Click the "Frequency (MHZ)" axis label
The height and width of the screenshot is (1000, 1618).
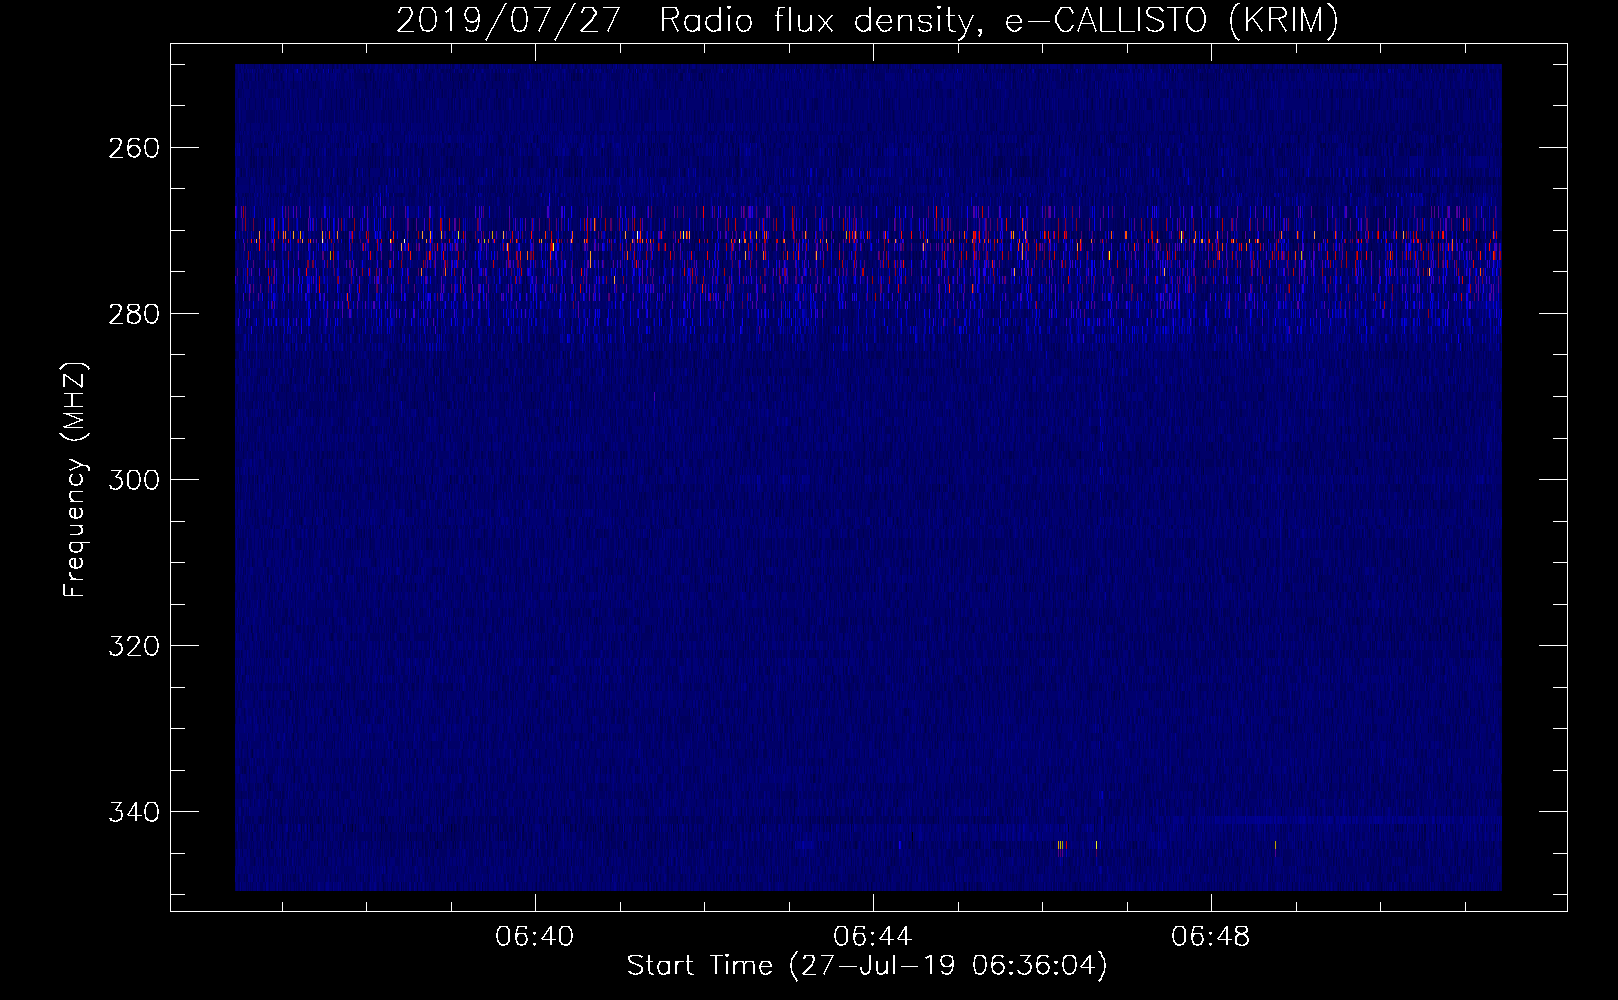[75, 479]
